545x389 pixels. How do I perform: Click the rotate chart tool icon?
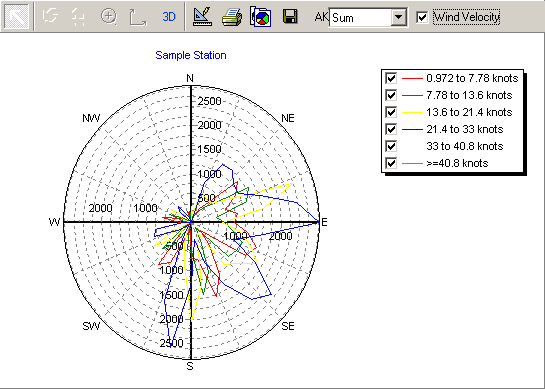point(50,16)
